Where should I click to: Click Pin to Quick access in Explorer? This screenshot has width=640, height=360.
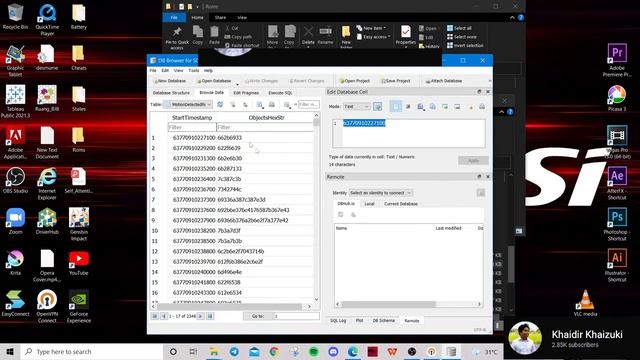pos(177,37)
